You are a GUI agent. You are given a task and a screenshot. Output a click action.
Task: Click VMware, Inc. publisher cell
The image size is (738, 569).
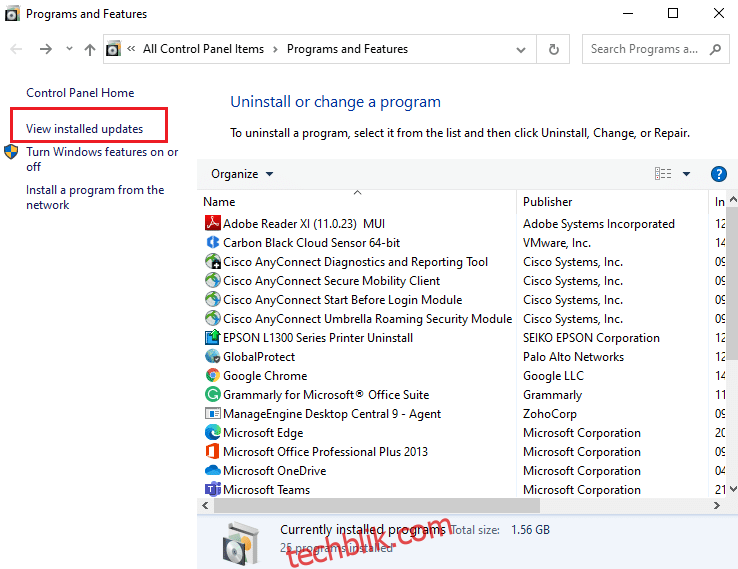pyautogui.click(x=557, y=242)
